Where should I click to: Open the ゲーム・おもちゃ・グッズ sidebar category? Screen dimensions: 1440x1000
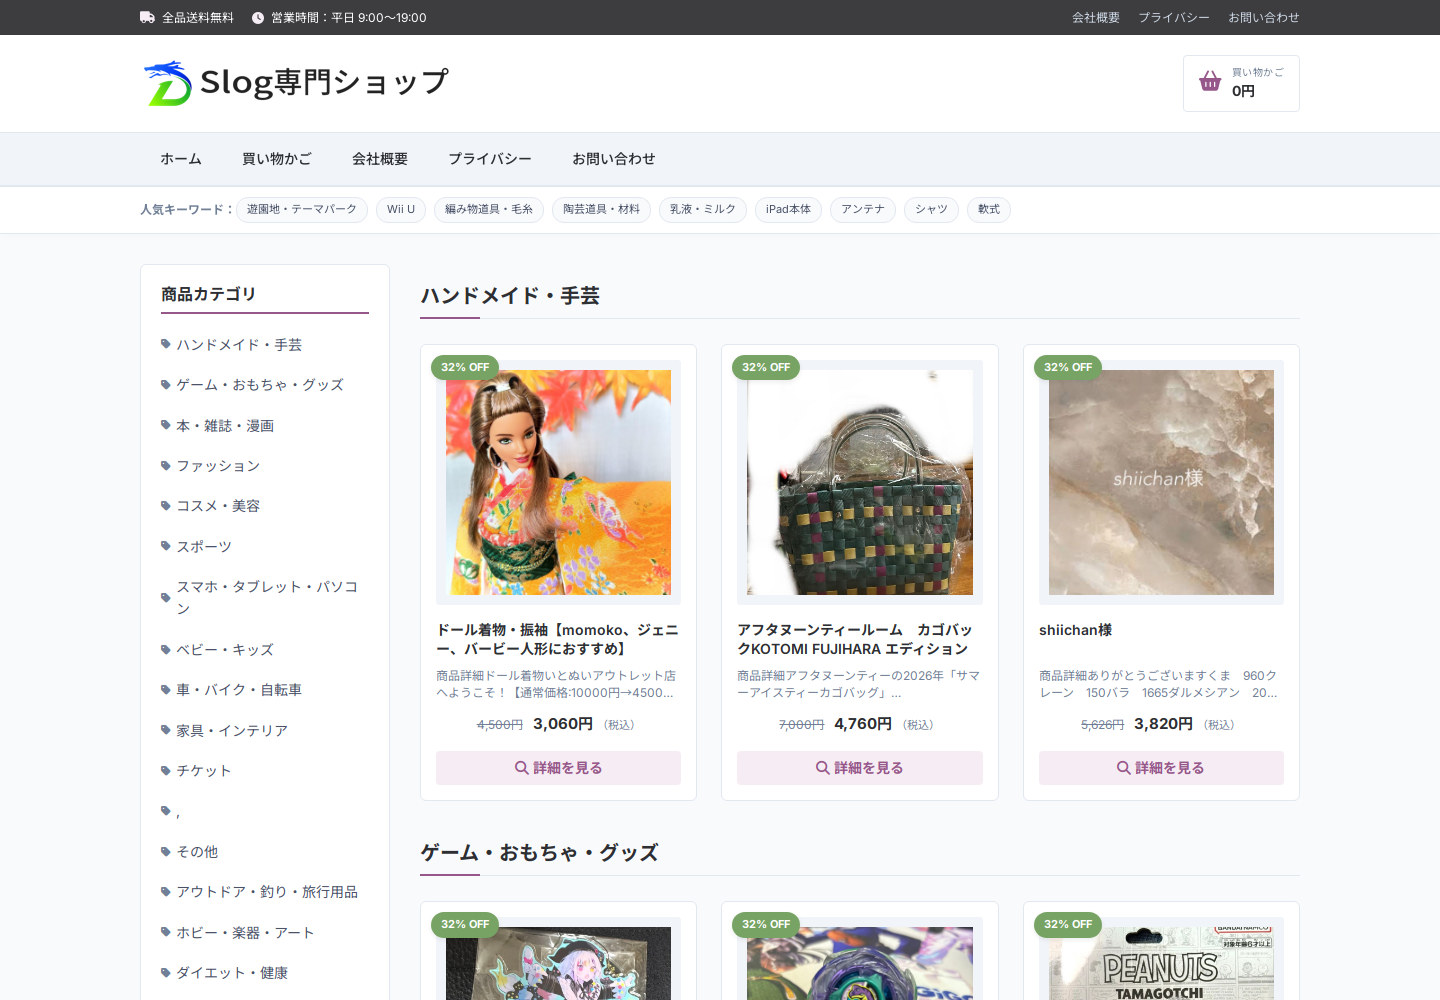coord(260,385)
